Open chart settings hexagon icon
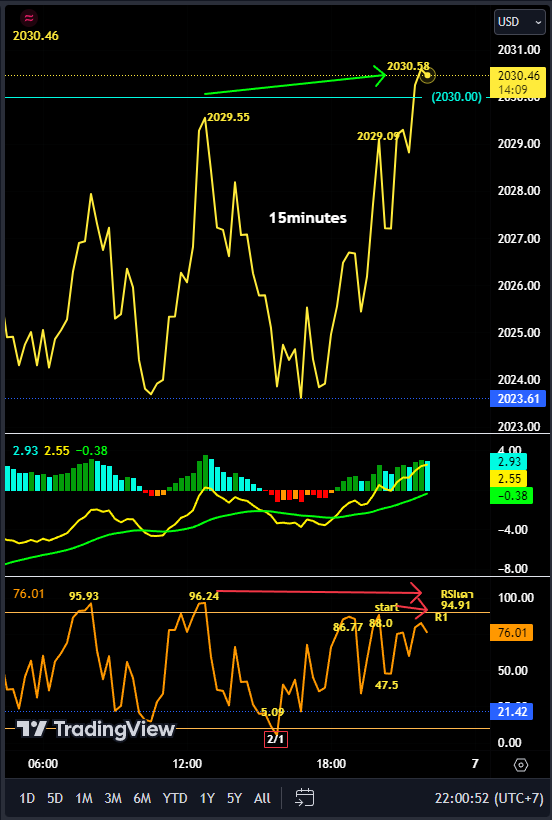552x820 pixels. coord(521,765)
